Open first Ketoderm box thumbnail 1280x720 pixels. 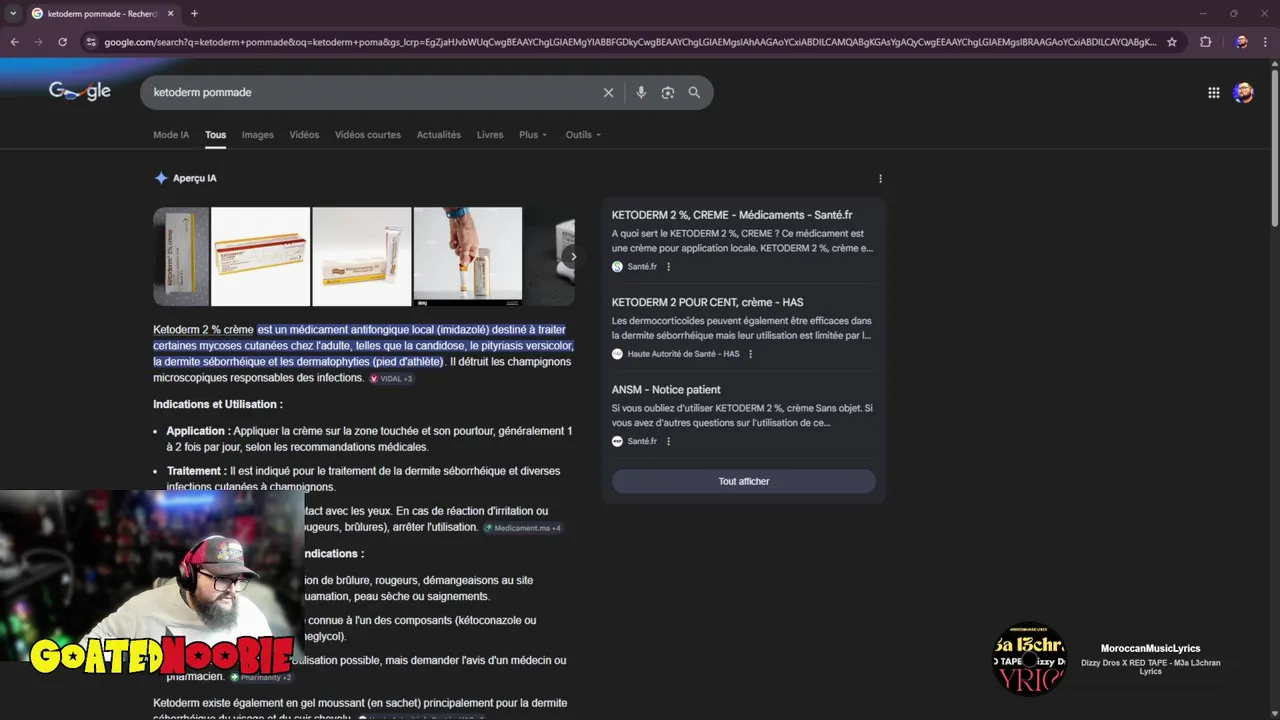[x=181, y=256]
